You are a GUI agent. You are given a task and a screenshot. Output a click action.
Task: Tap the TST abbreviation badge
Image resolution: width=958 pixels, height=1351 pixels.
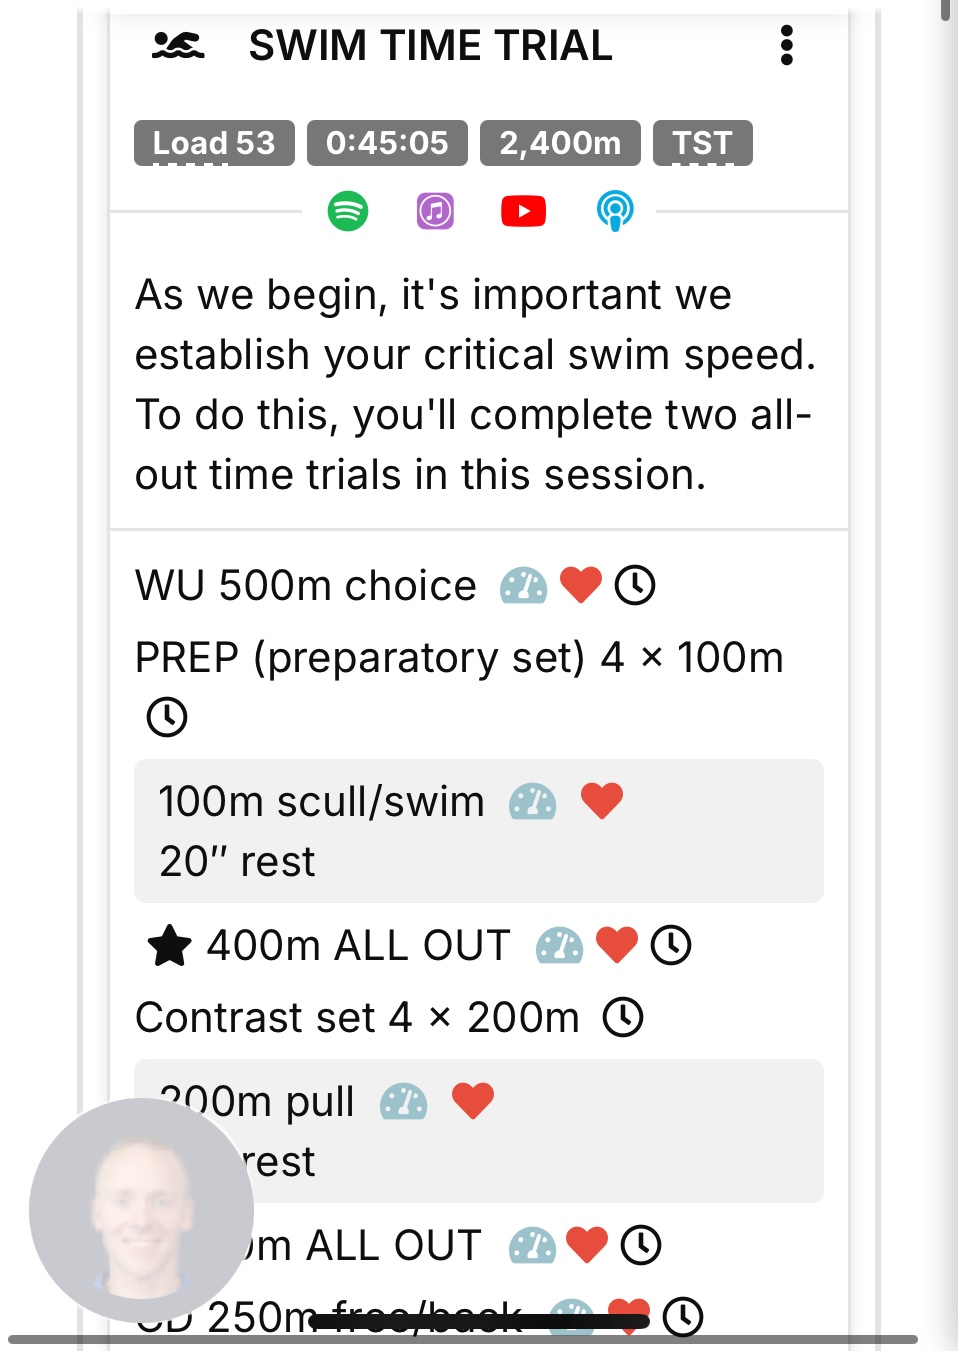tap(702, 143)
